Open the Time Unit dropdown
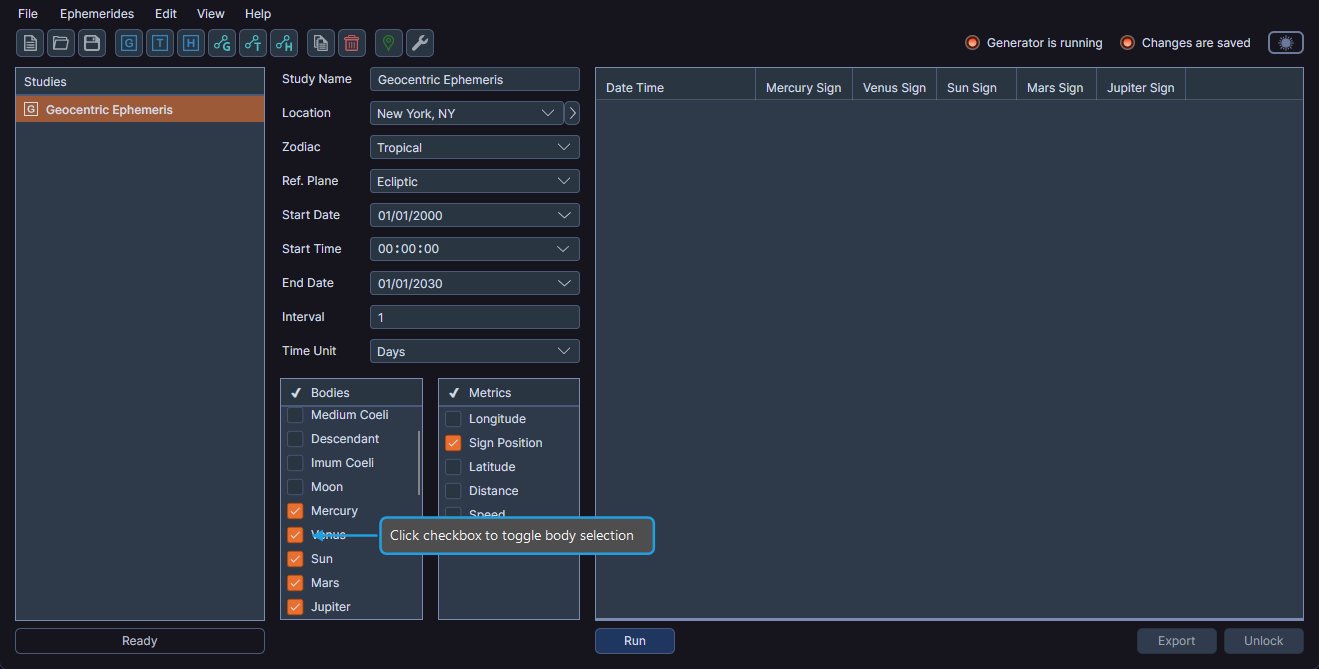1319x669 pixels. point(474,350)
